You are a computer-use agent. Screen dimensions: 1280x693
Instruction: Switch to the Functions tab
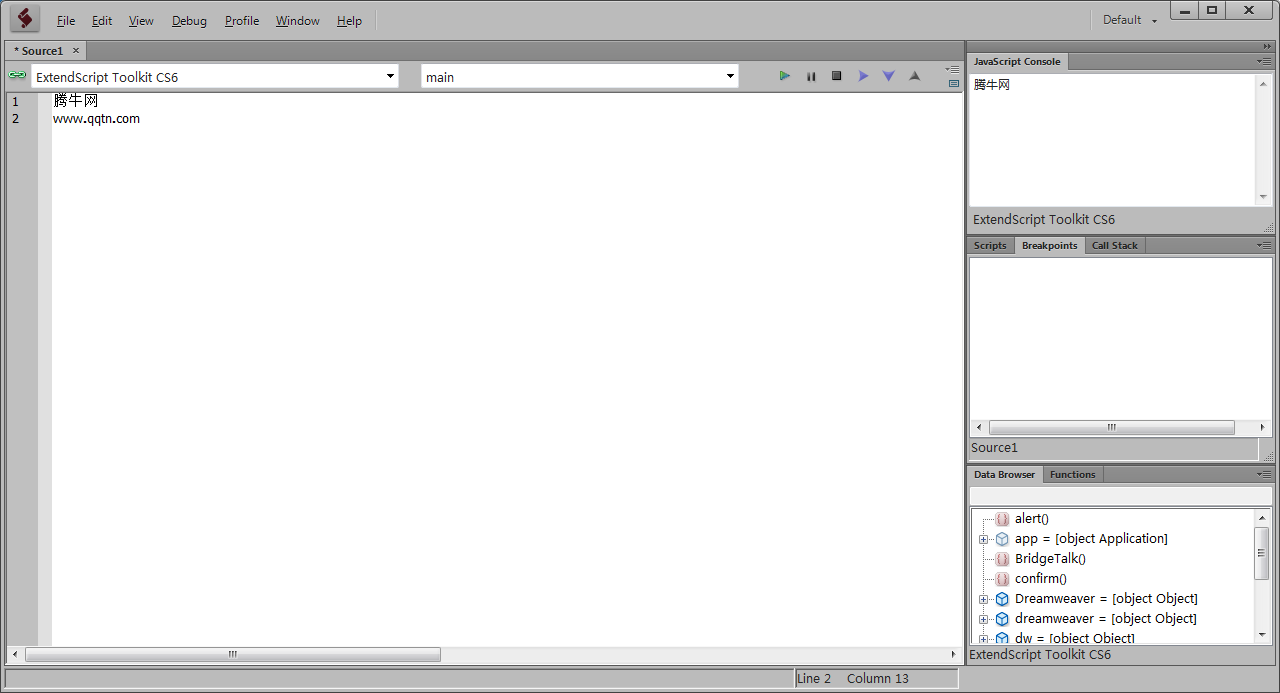tap(1073, 474)
